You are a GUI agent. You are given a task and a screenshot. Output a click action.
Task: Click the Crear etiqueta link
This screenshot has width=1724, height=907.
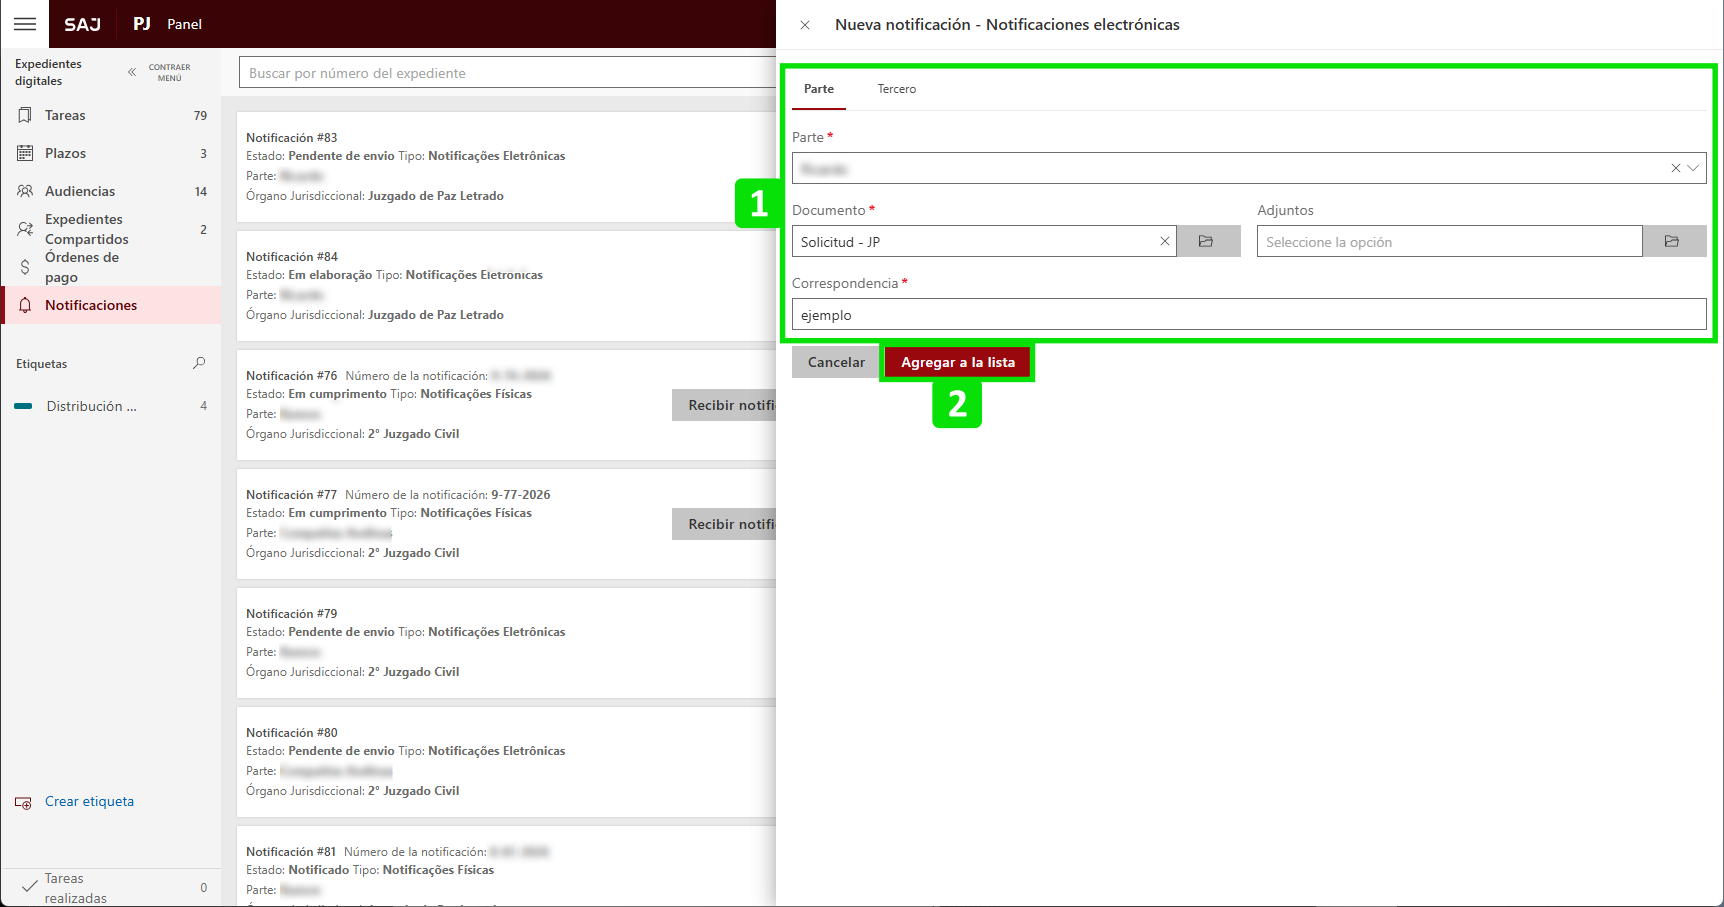click(x=89, y=801)
